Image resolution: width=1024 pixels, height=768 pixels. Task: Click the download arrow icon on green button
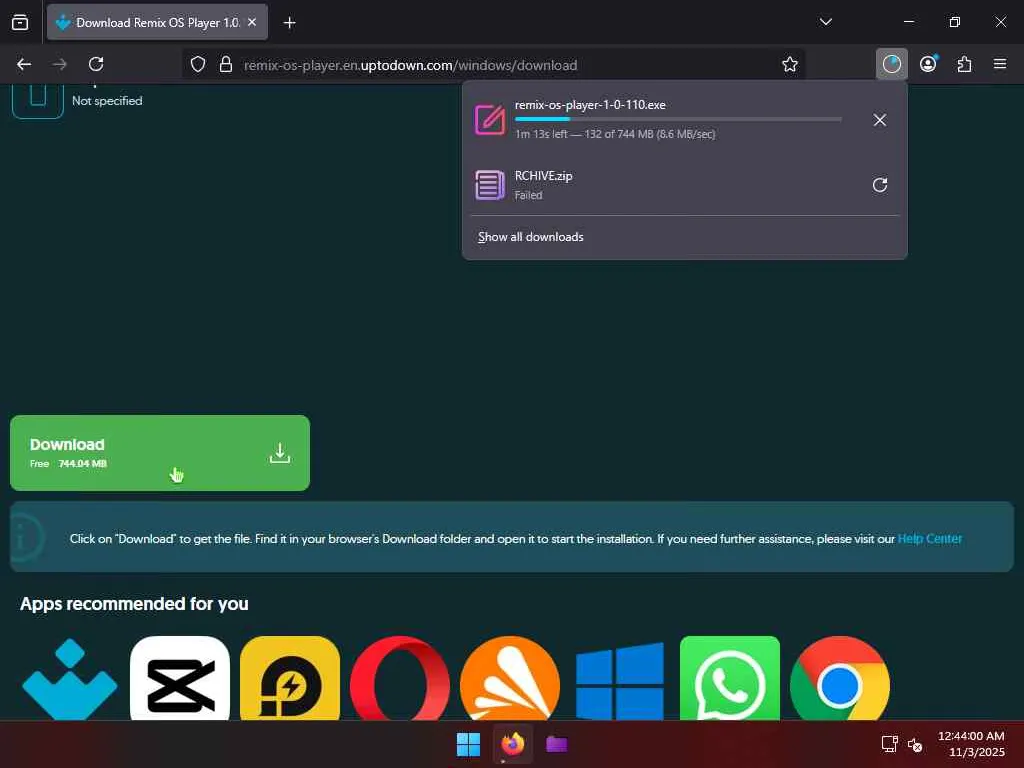coord(280,453)
